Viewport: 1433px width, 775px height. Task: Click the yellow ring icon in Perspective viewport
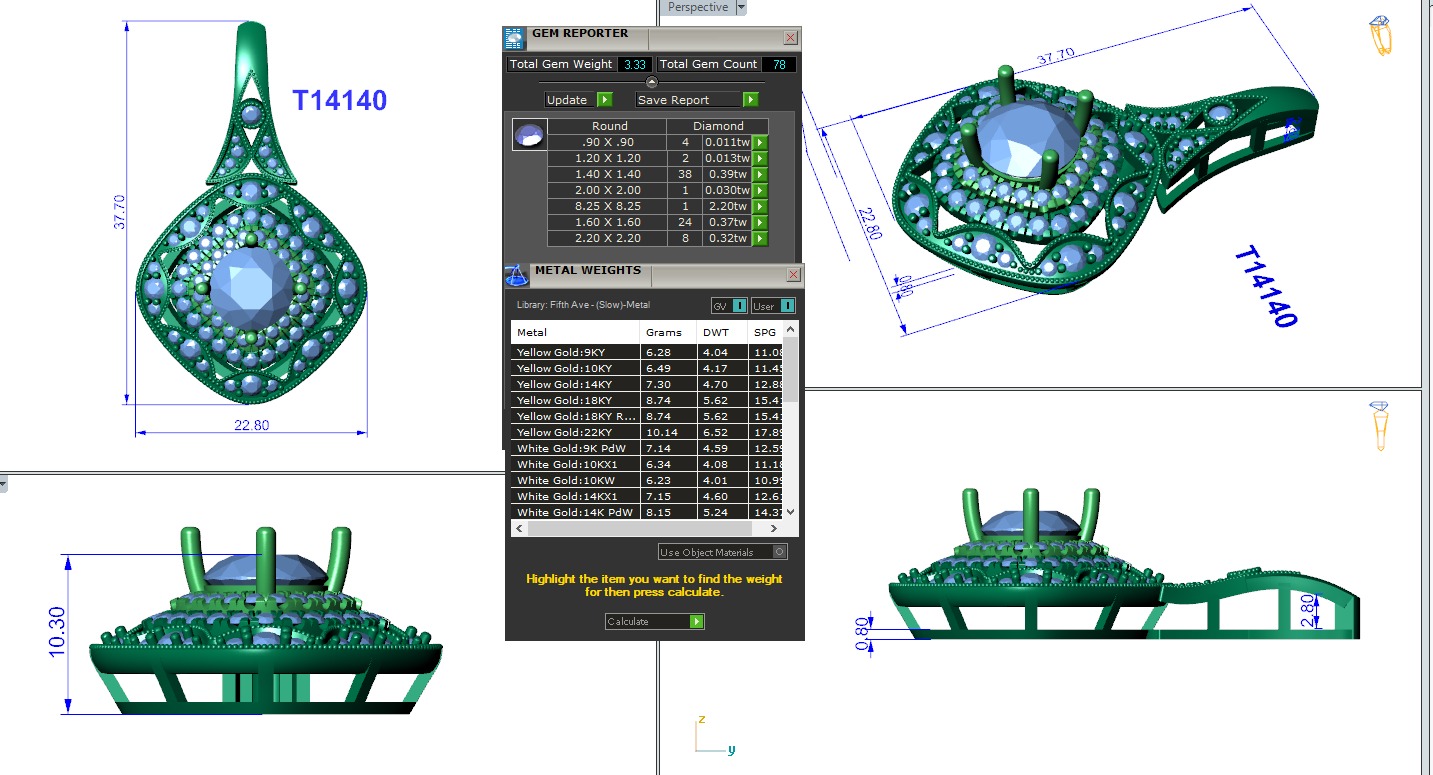[x=1381, y=36]
